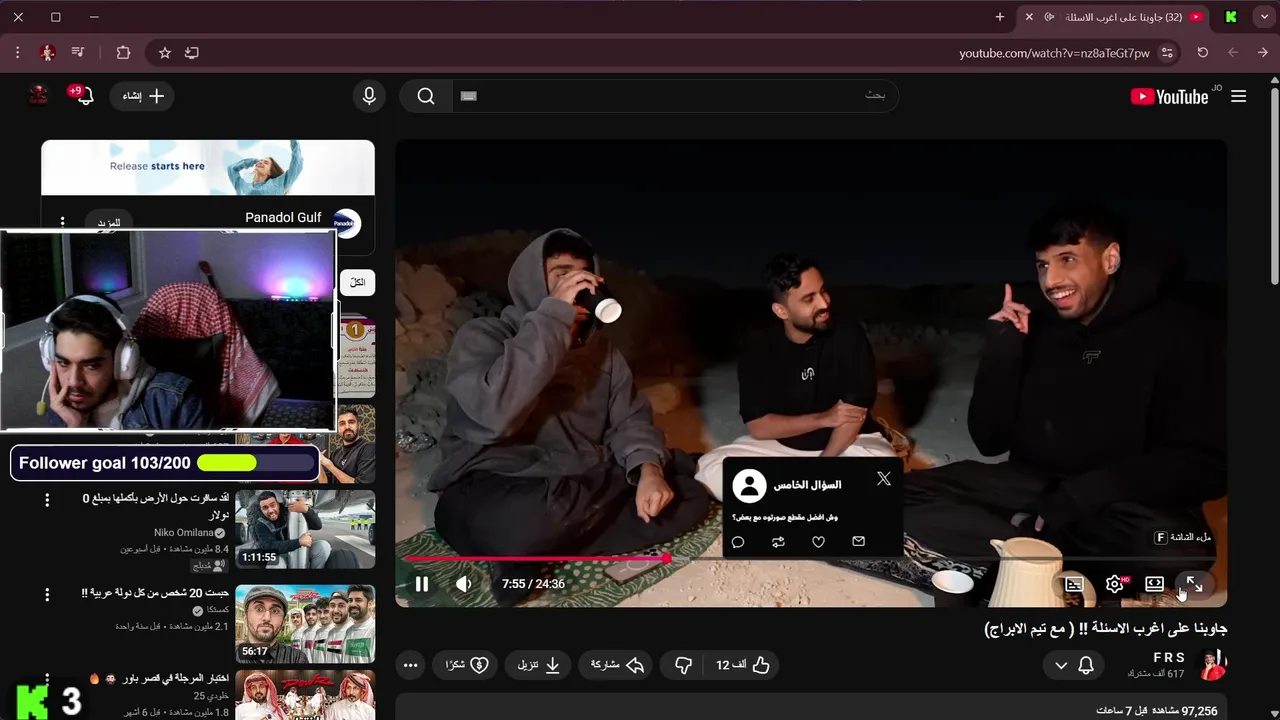Open video title لقد سافرت حول الأرض
The height and width of the screenshot is (720, 1280).
[x=156, y=506]
